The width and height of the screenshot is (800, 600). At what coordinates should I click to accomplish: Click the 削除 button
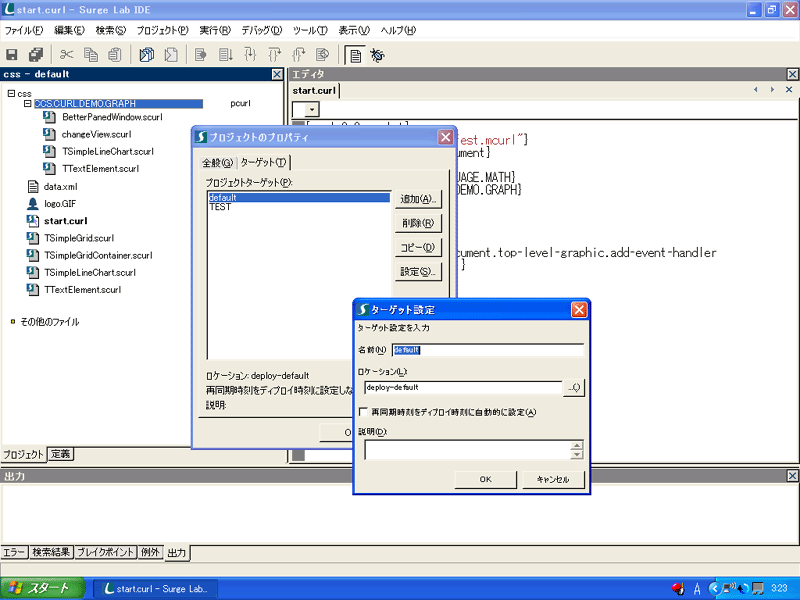(418, 223)
